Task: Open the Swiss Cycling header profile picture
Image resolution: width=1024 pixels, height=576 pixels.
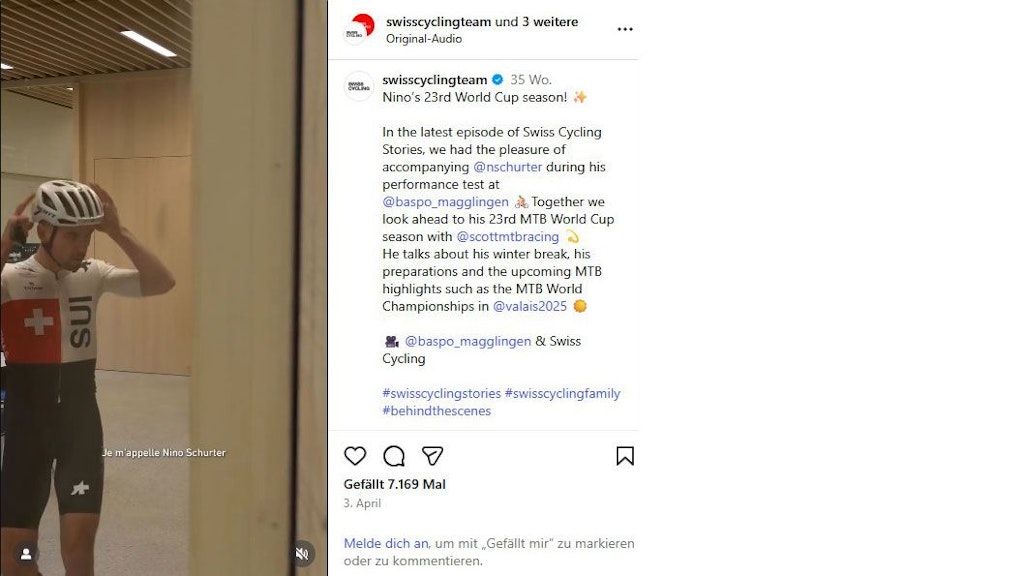Action: pyautogui.click(x=359, y=29)
